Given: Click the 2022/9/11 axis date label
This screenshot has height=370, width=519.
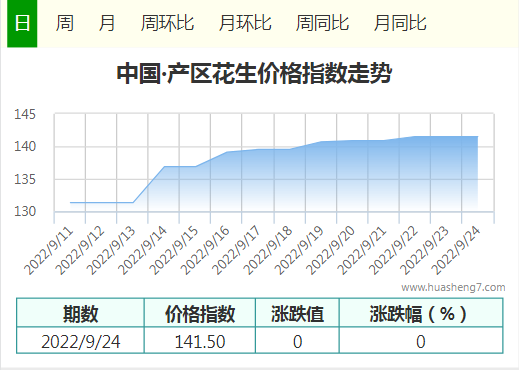Looking at the screenshot, I should click(x=48, y=250).
